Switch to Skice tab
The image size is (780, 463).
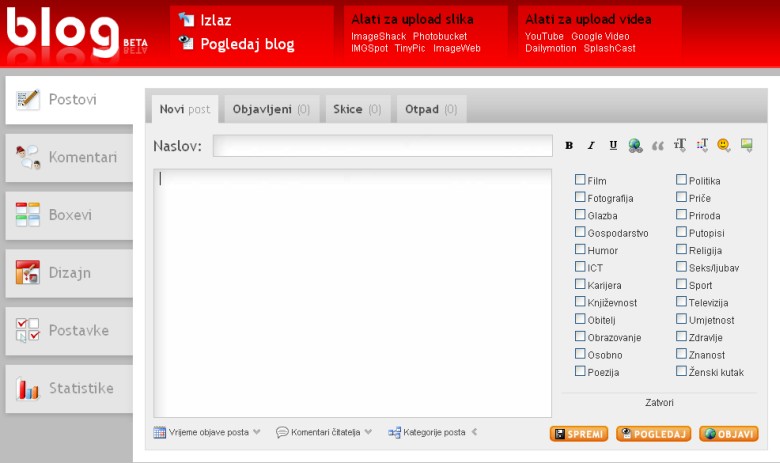(x=358, y=109)
